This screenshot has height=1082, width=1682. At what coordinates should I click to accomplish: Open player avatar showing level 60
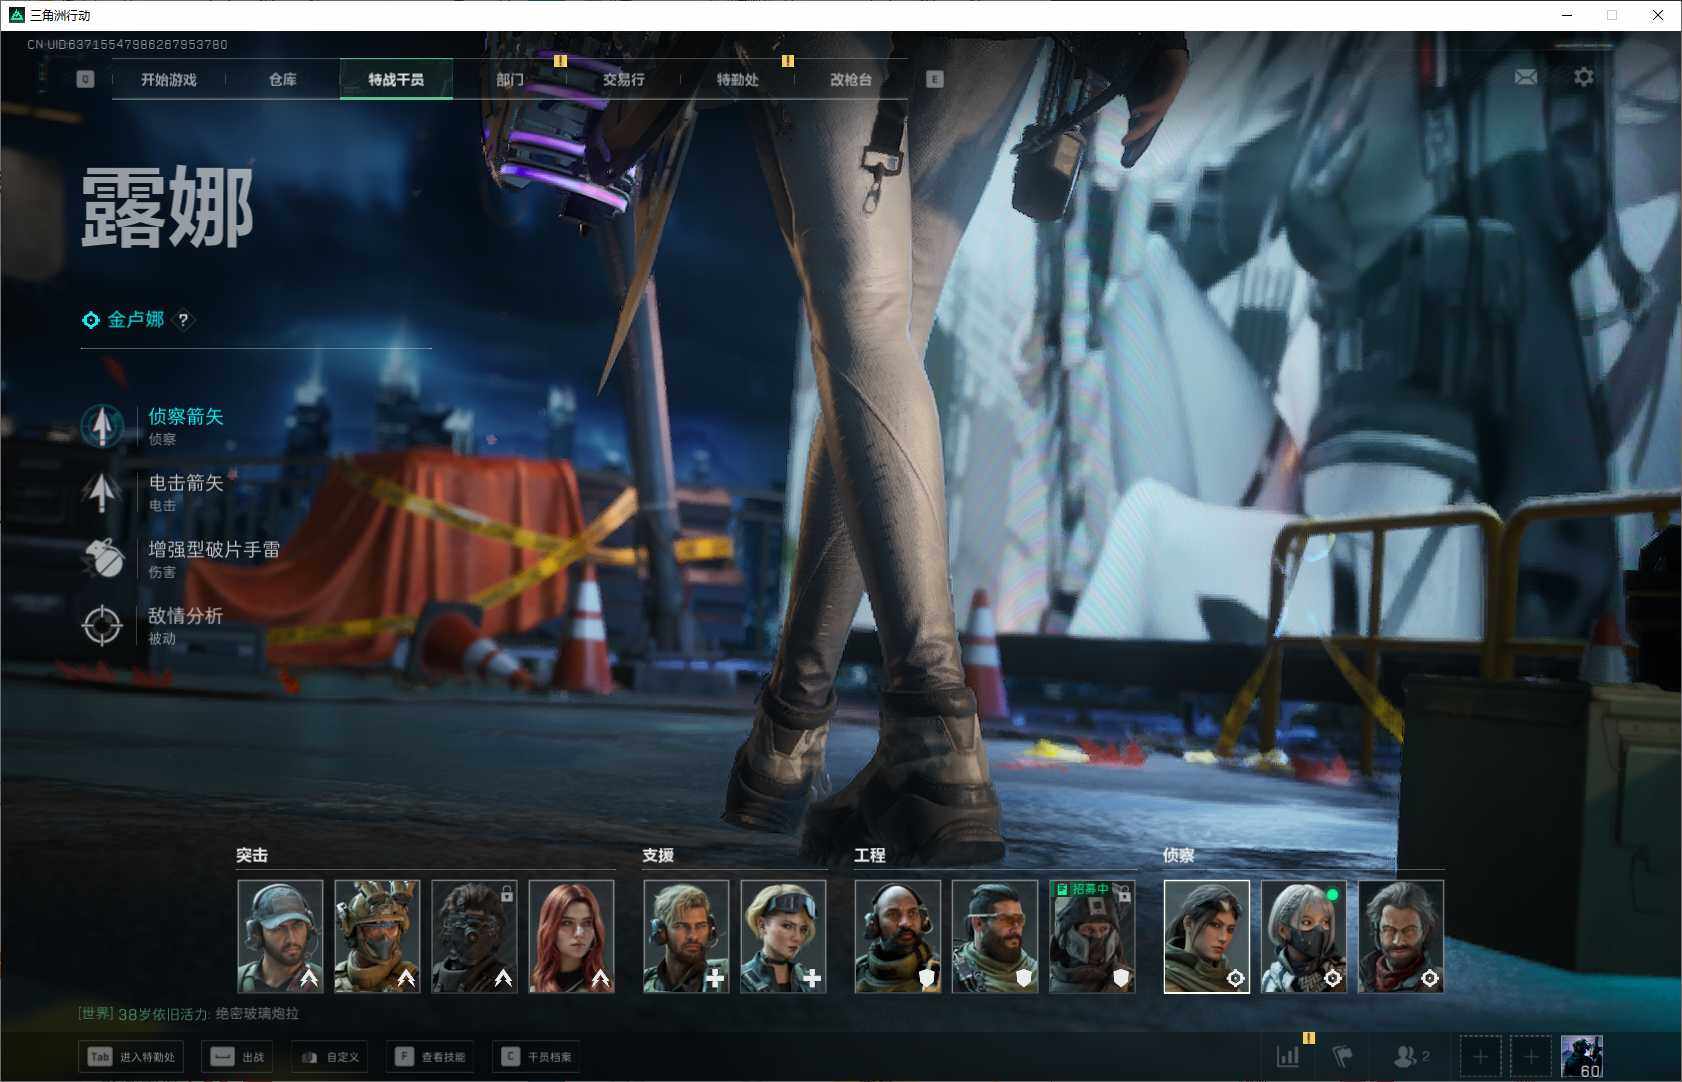click(1582, 1056)
